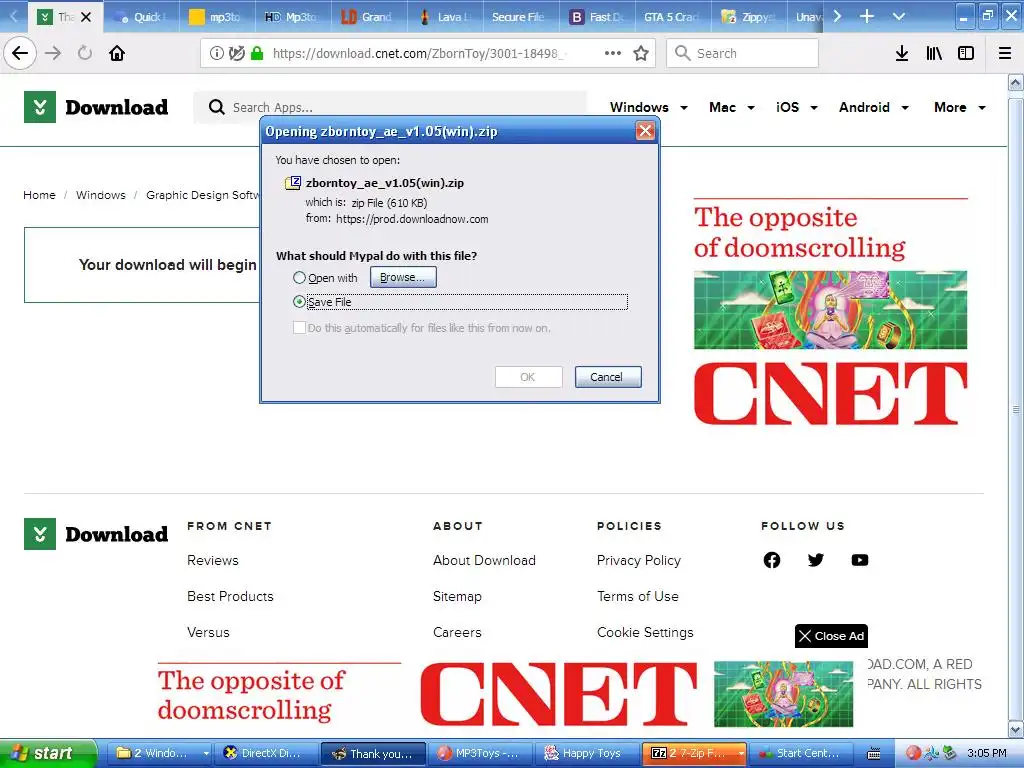Open the Cookie Settings link
The image size is (1024, 768).
(x=645, y=632)
